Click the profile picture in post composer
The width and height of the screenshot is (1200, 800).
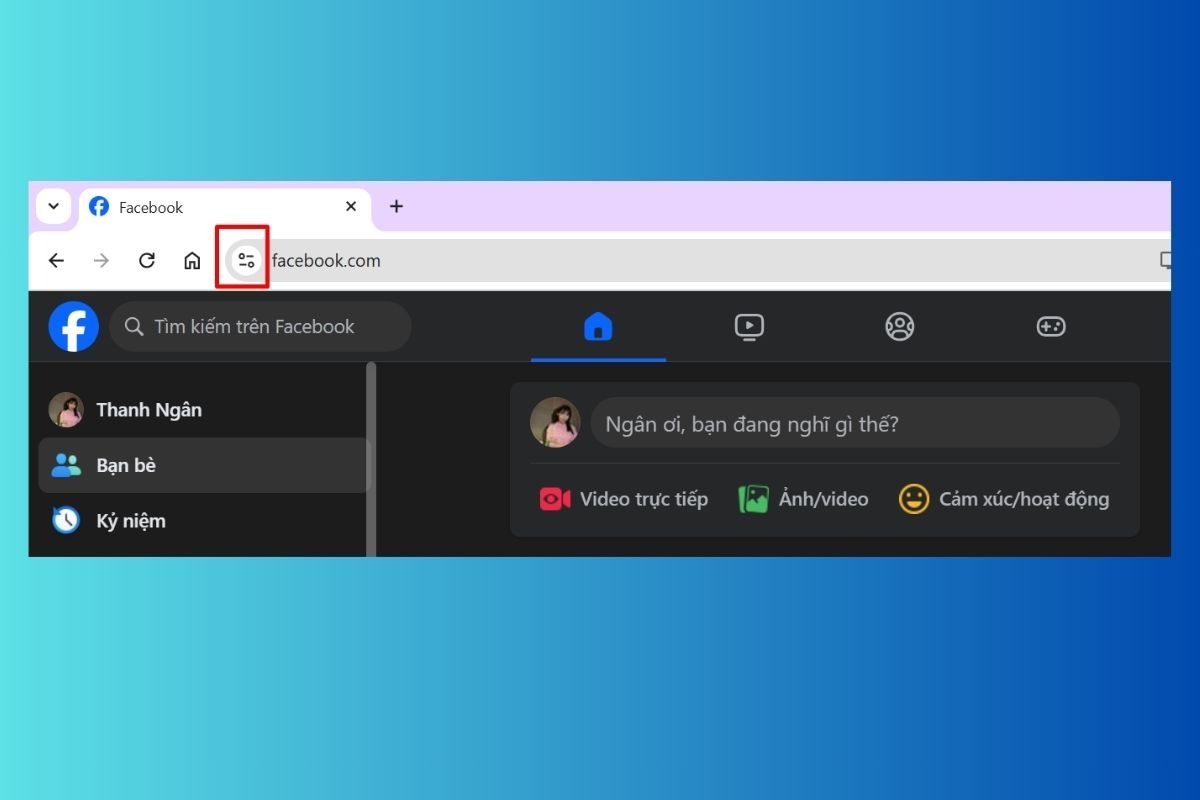click(555, 422)
